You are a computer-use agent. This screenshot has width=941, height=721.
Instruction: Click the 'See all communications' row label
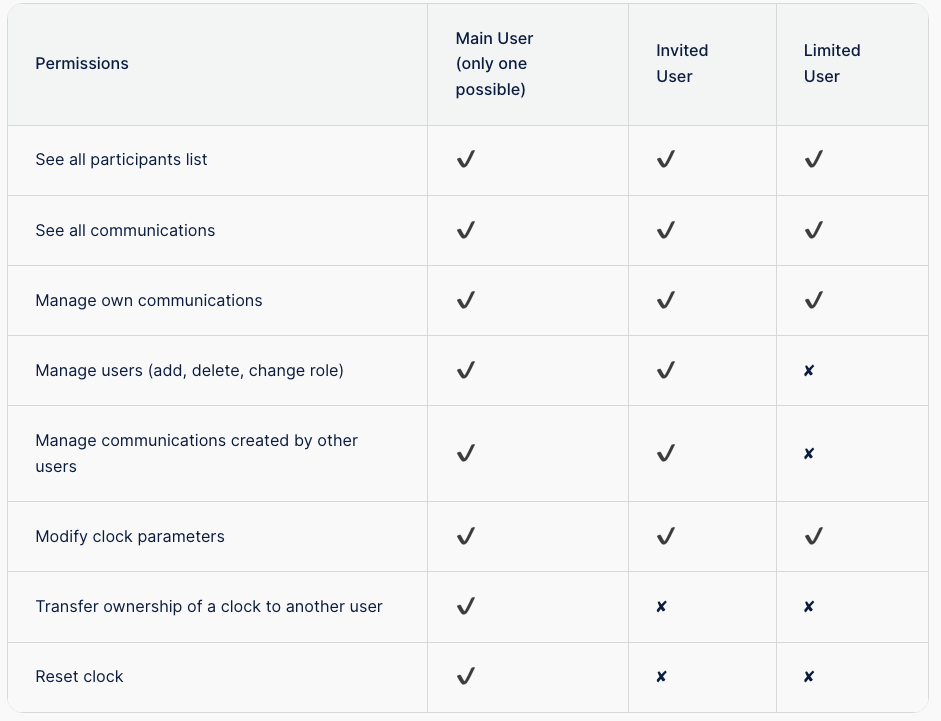125,231
